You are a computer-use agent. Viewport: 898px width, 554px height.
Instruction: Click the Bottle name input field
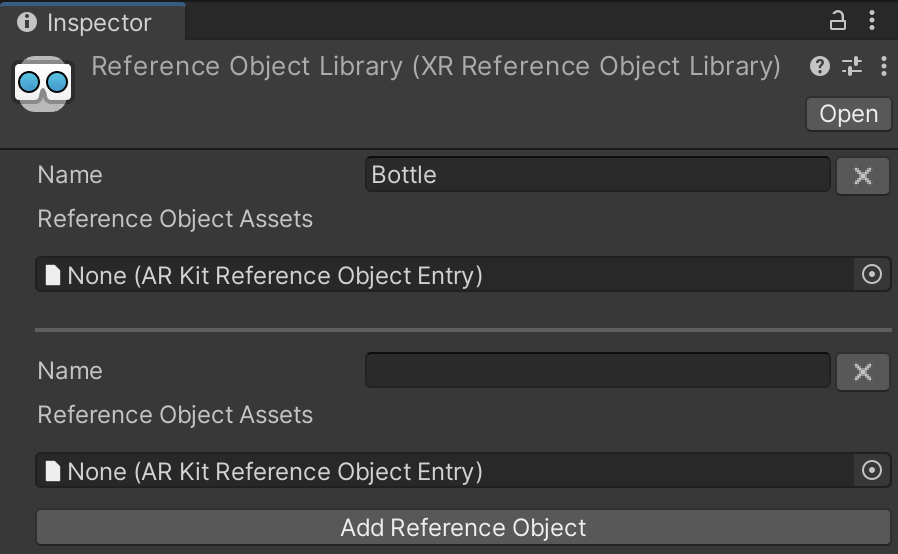[x=597, y=175]
